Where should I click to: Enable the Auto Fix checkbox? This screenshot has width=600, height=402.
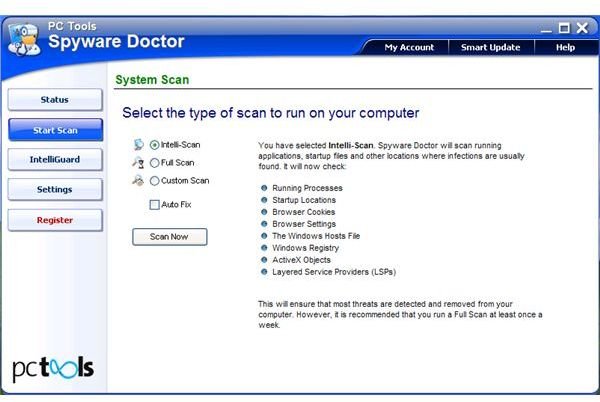tap(155, 205)
